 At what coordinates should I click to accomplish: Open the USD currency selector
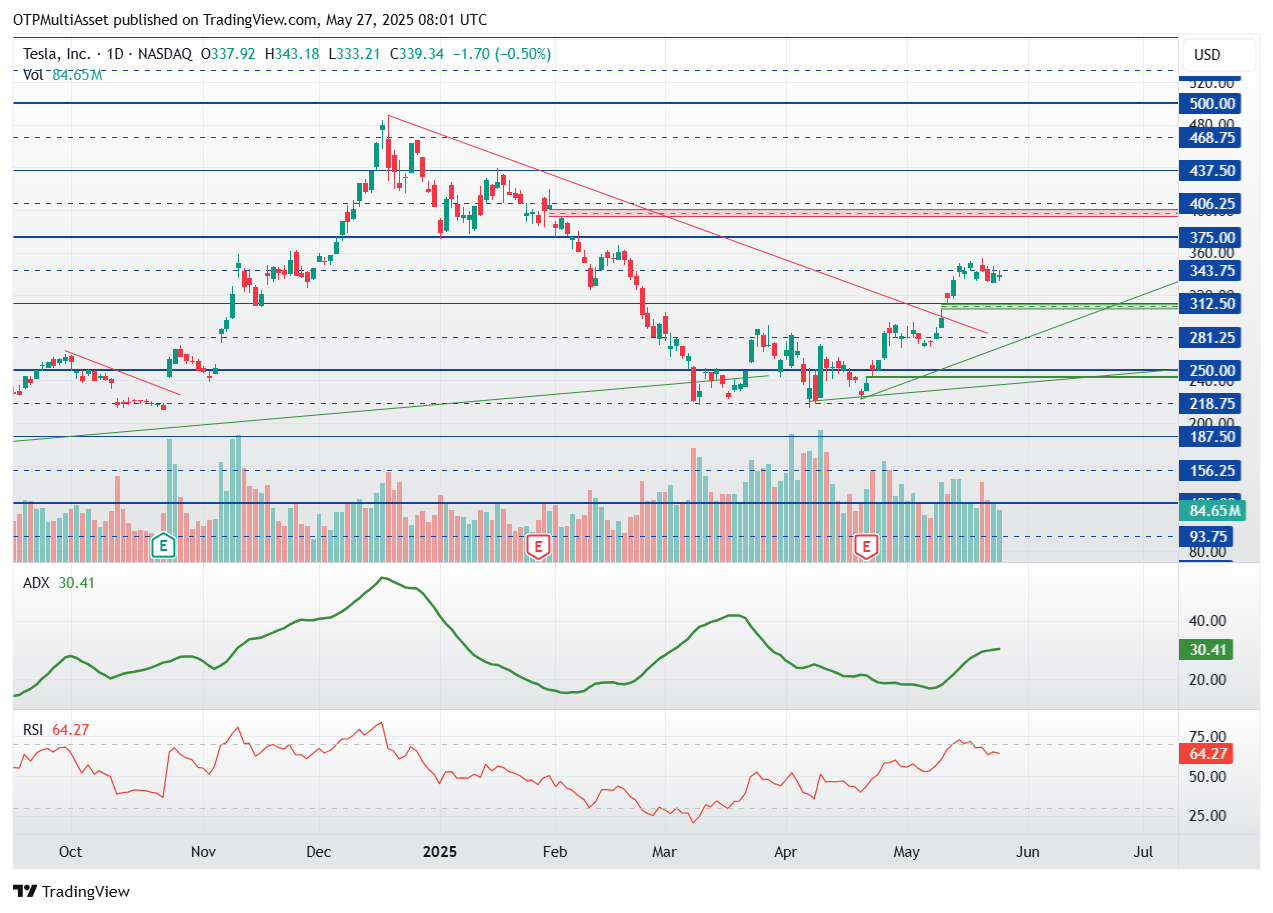1207,55
